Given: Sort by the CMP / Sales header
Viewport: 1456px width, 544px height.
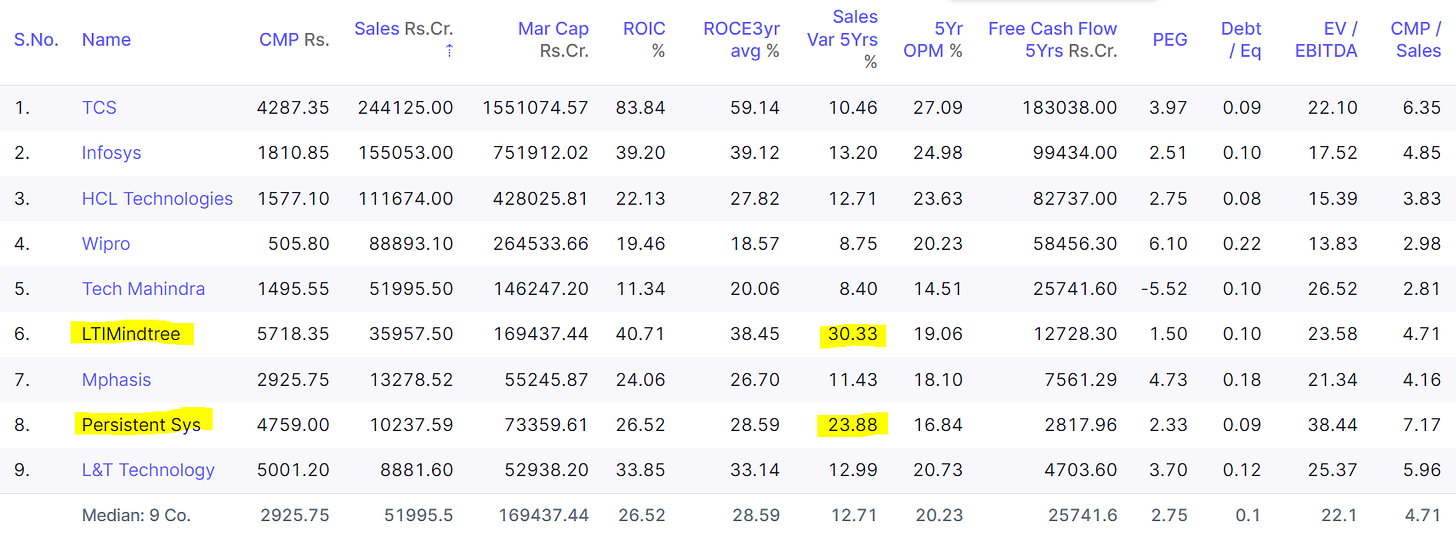Looking at the screenshot, I should [x=1416, y=40].
